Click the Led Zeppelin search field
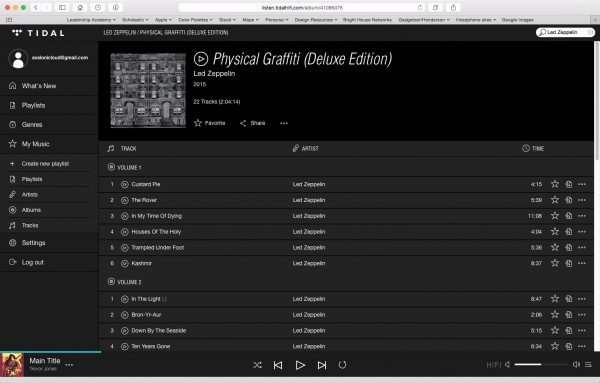The width and height of the screenshot is (600, 383). click(x=565, y=33)
